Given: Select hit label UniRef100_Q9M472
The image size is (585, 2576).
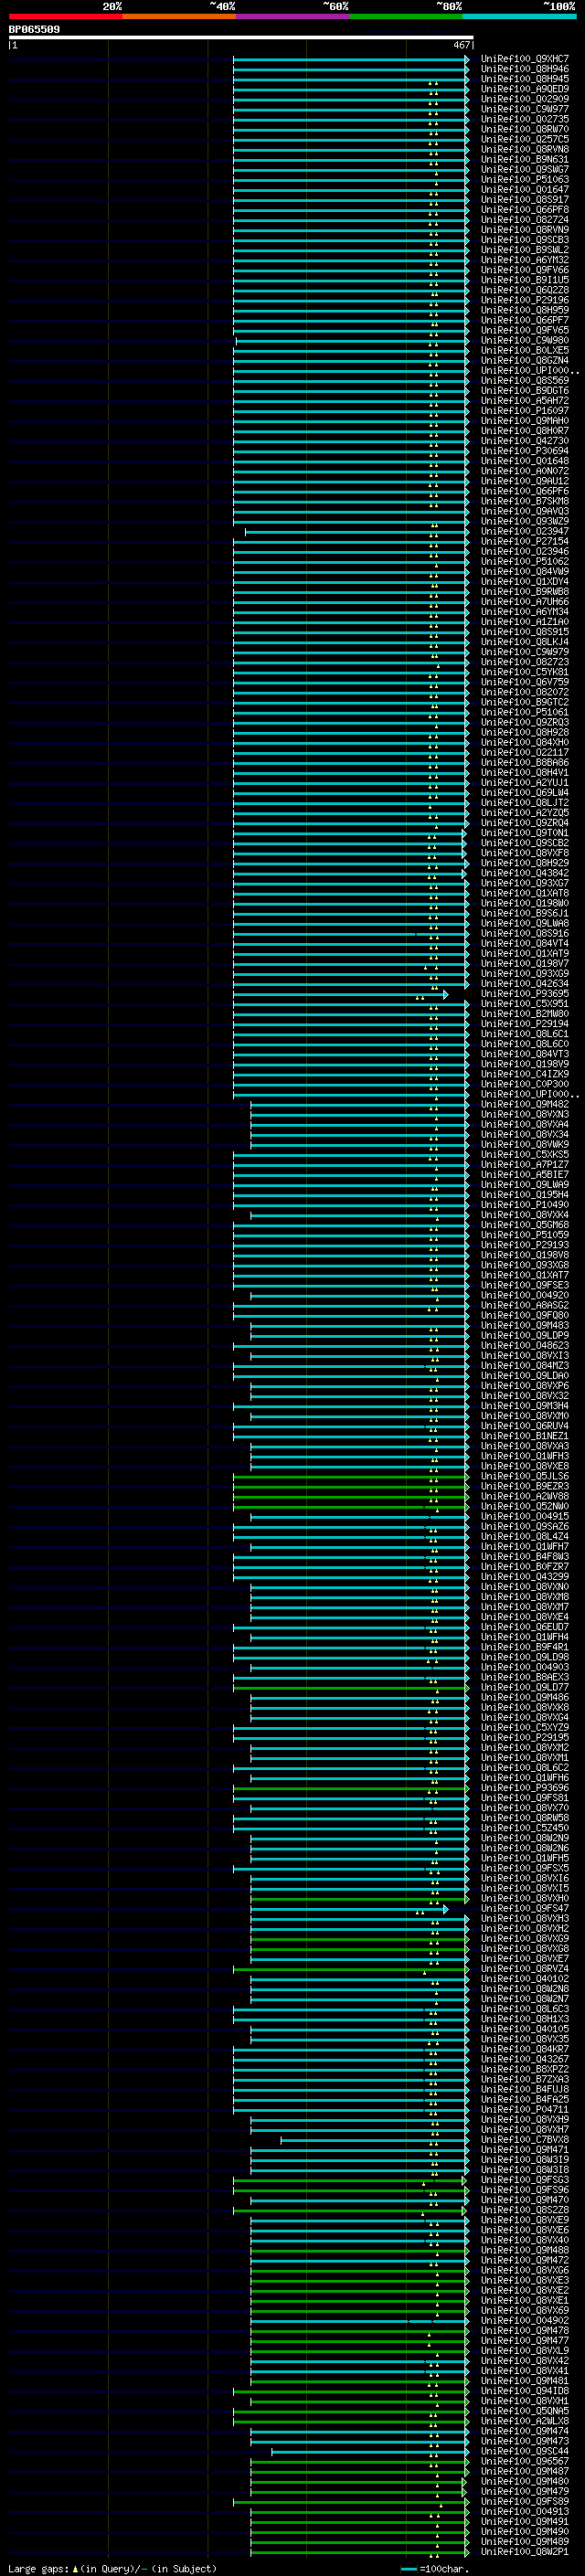Looking at the screenshot, I should click(x=524, y=2260).
